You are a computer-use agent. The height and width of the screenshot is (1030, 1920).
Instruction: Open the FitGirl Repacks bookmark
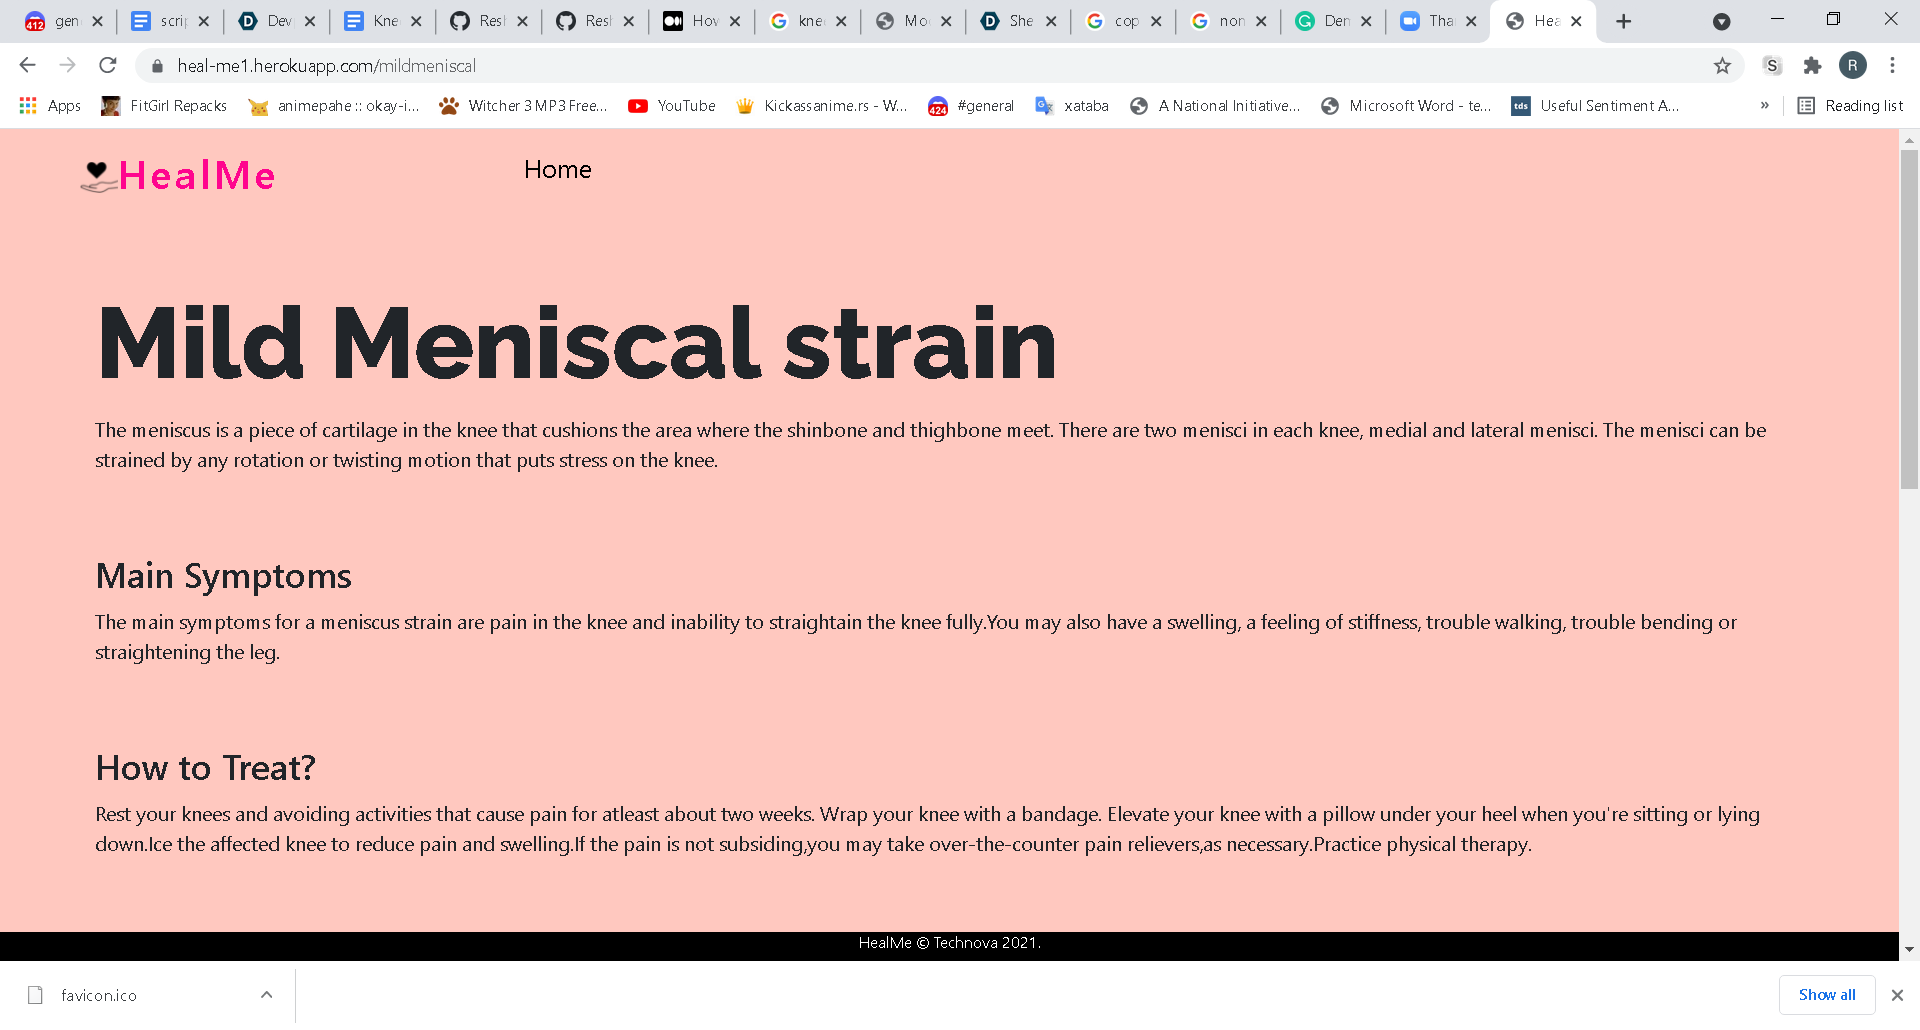point(164,106)
